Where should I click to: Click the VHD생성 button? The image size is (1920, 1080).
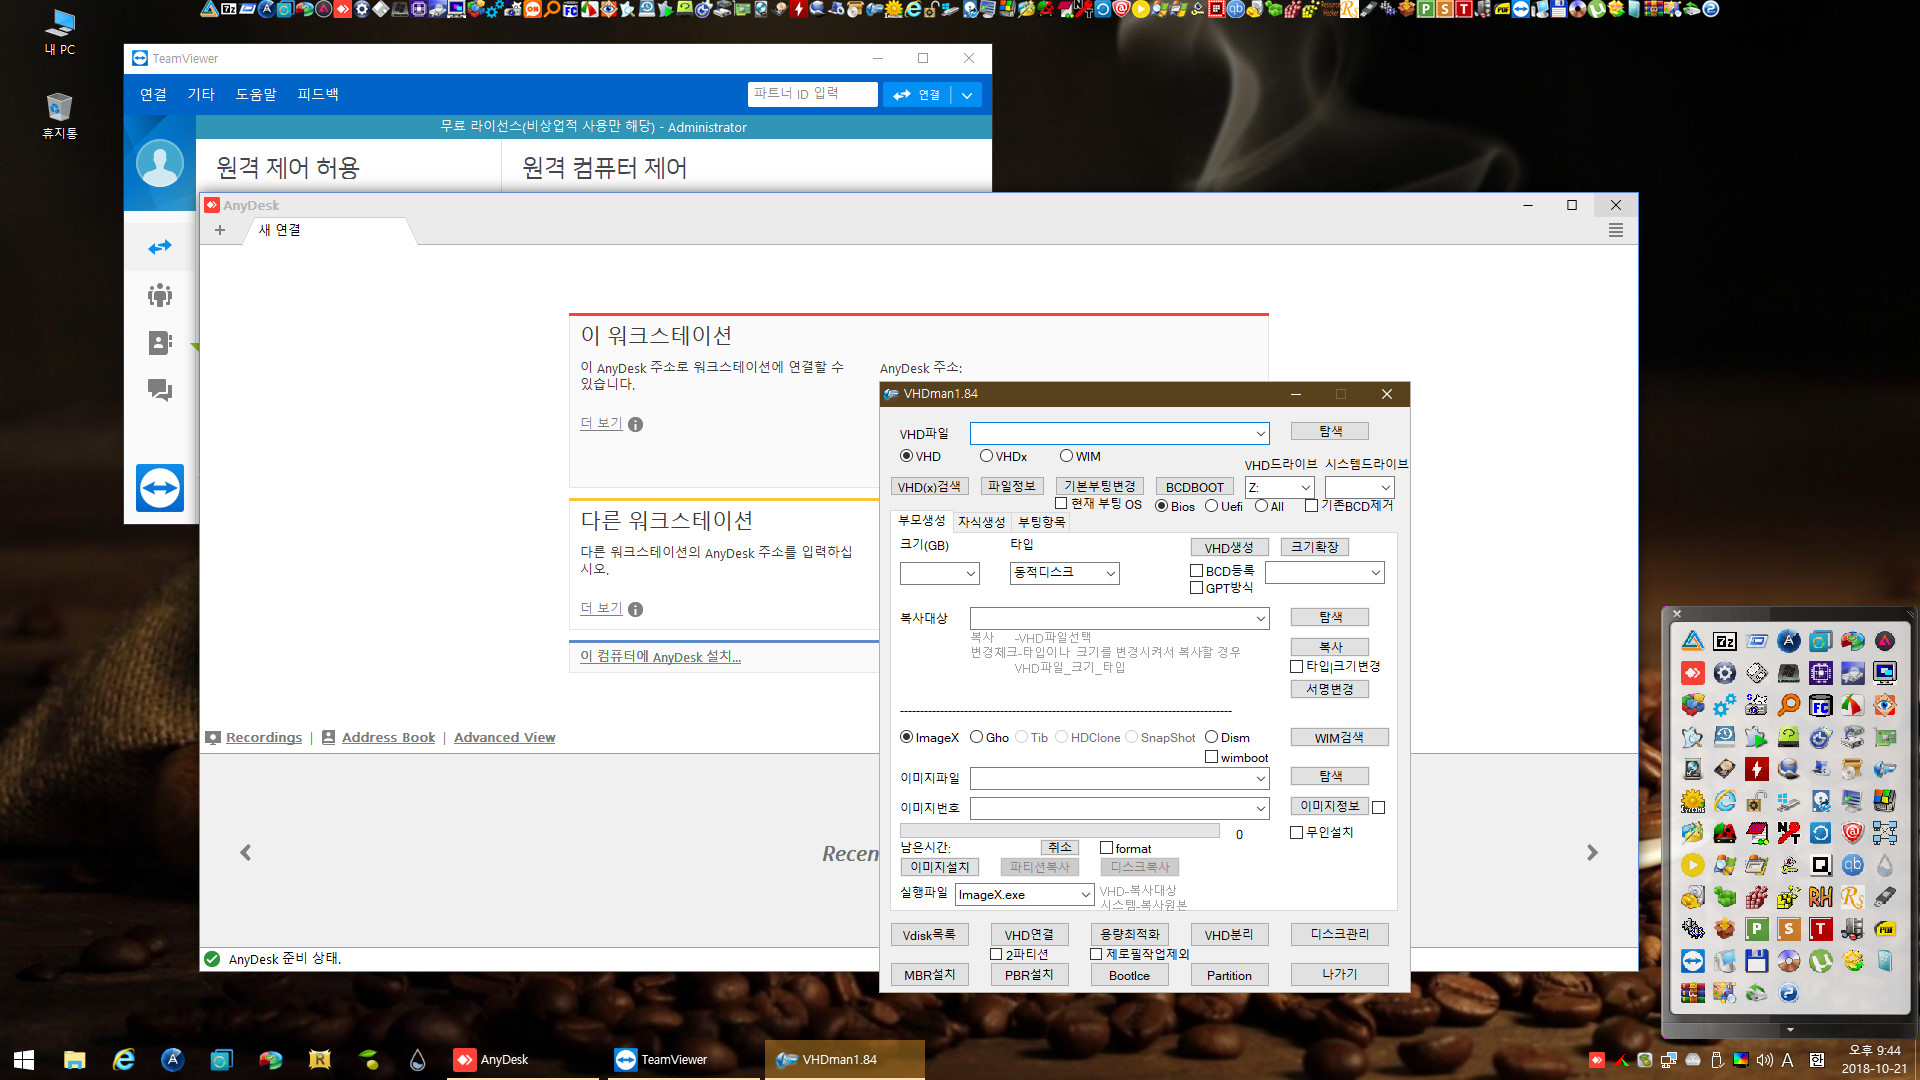coord(1229,548)
